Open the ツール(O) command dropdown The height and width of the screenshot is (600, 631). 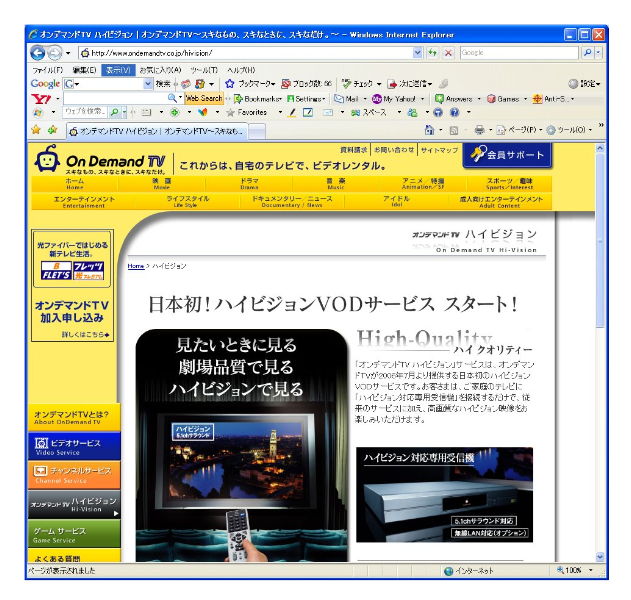(569, 130)
